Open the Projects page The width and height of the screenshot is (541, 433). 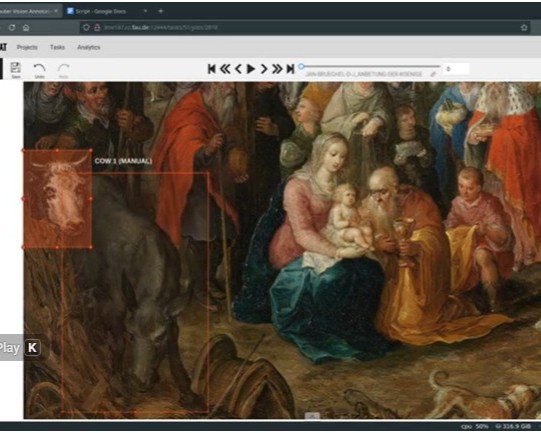point(27,47)
